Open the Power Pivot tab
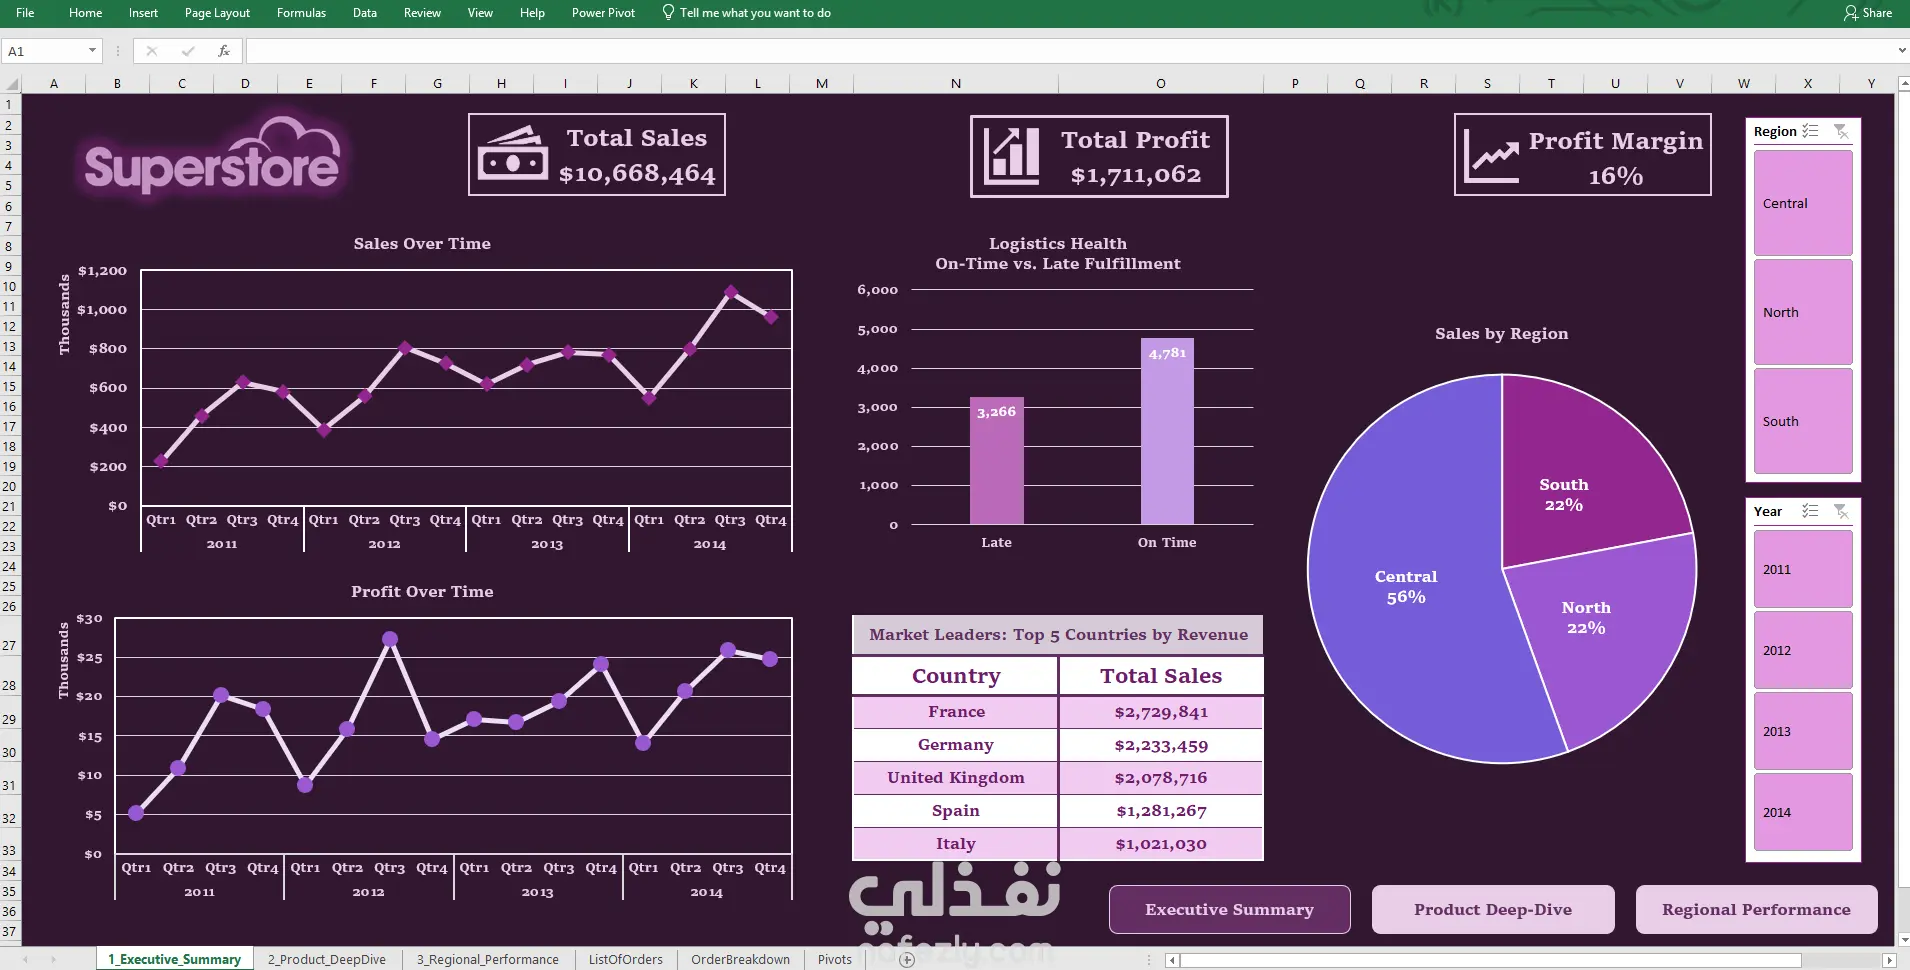Viewport: 1910px width, 970px height. point(603,13)
